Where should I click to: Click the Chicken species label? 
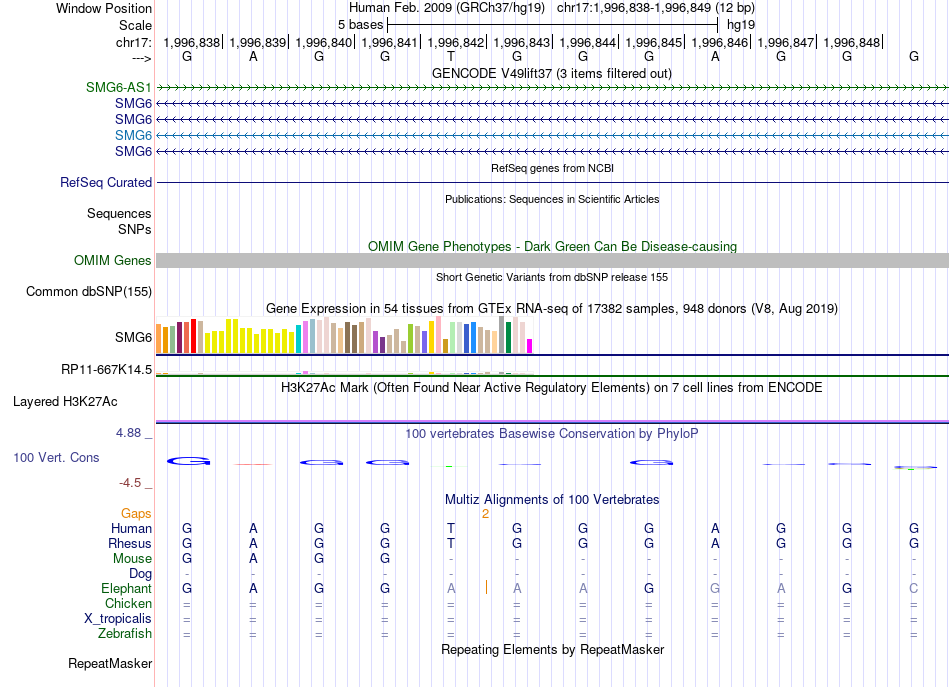pyautogui.click(x=128, y=603)
